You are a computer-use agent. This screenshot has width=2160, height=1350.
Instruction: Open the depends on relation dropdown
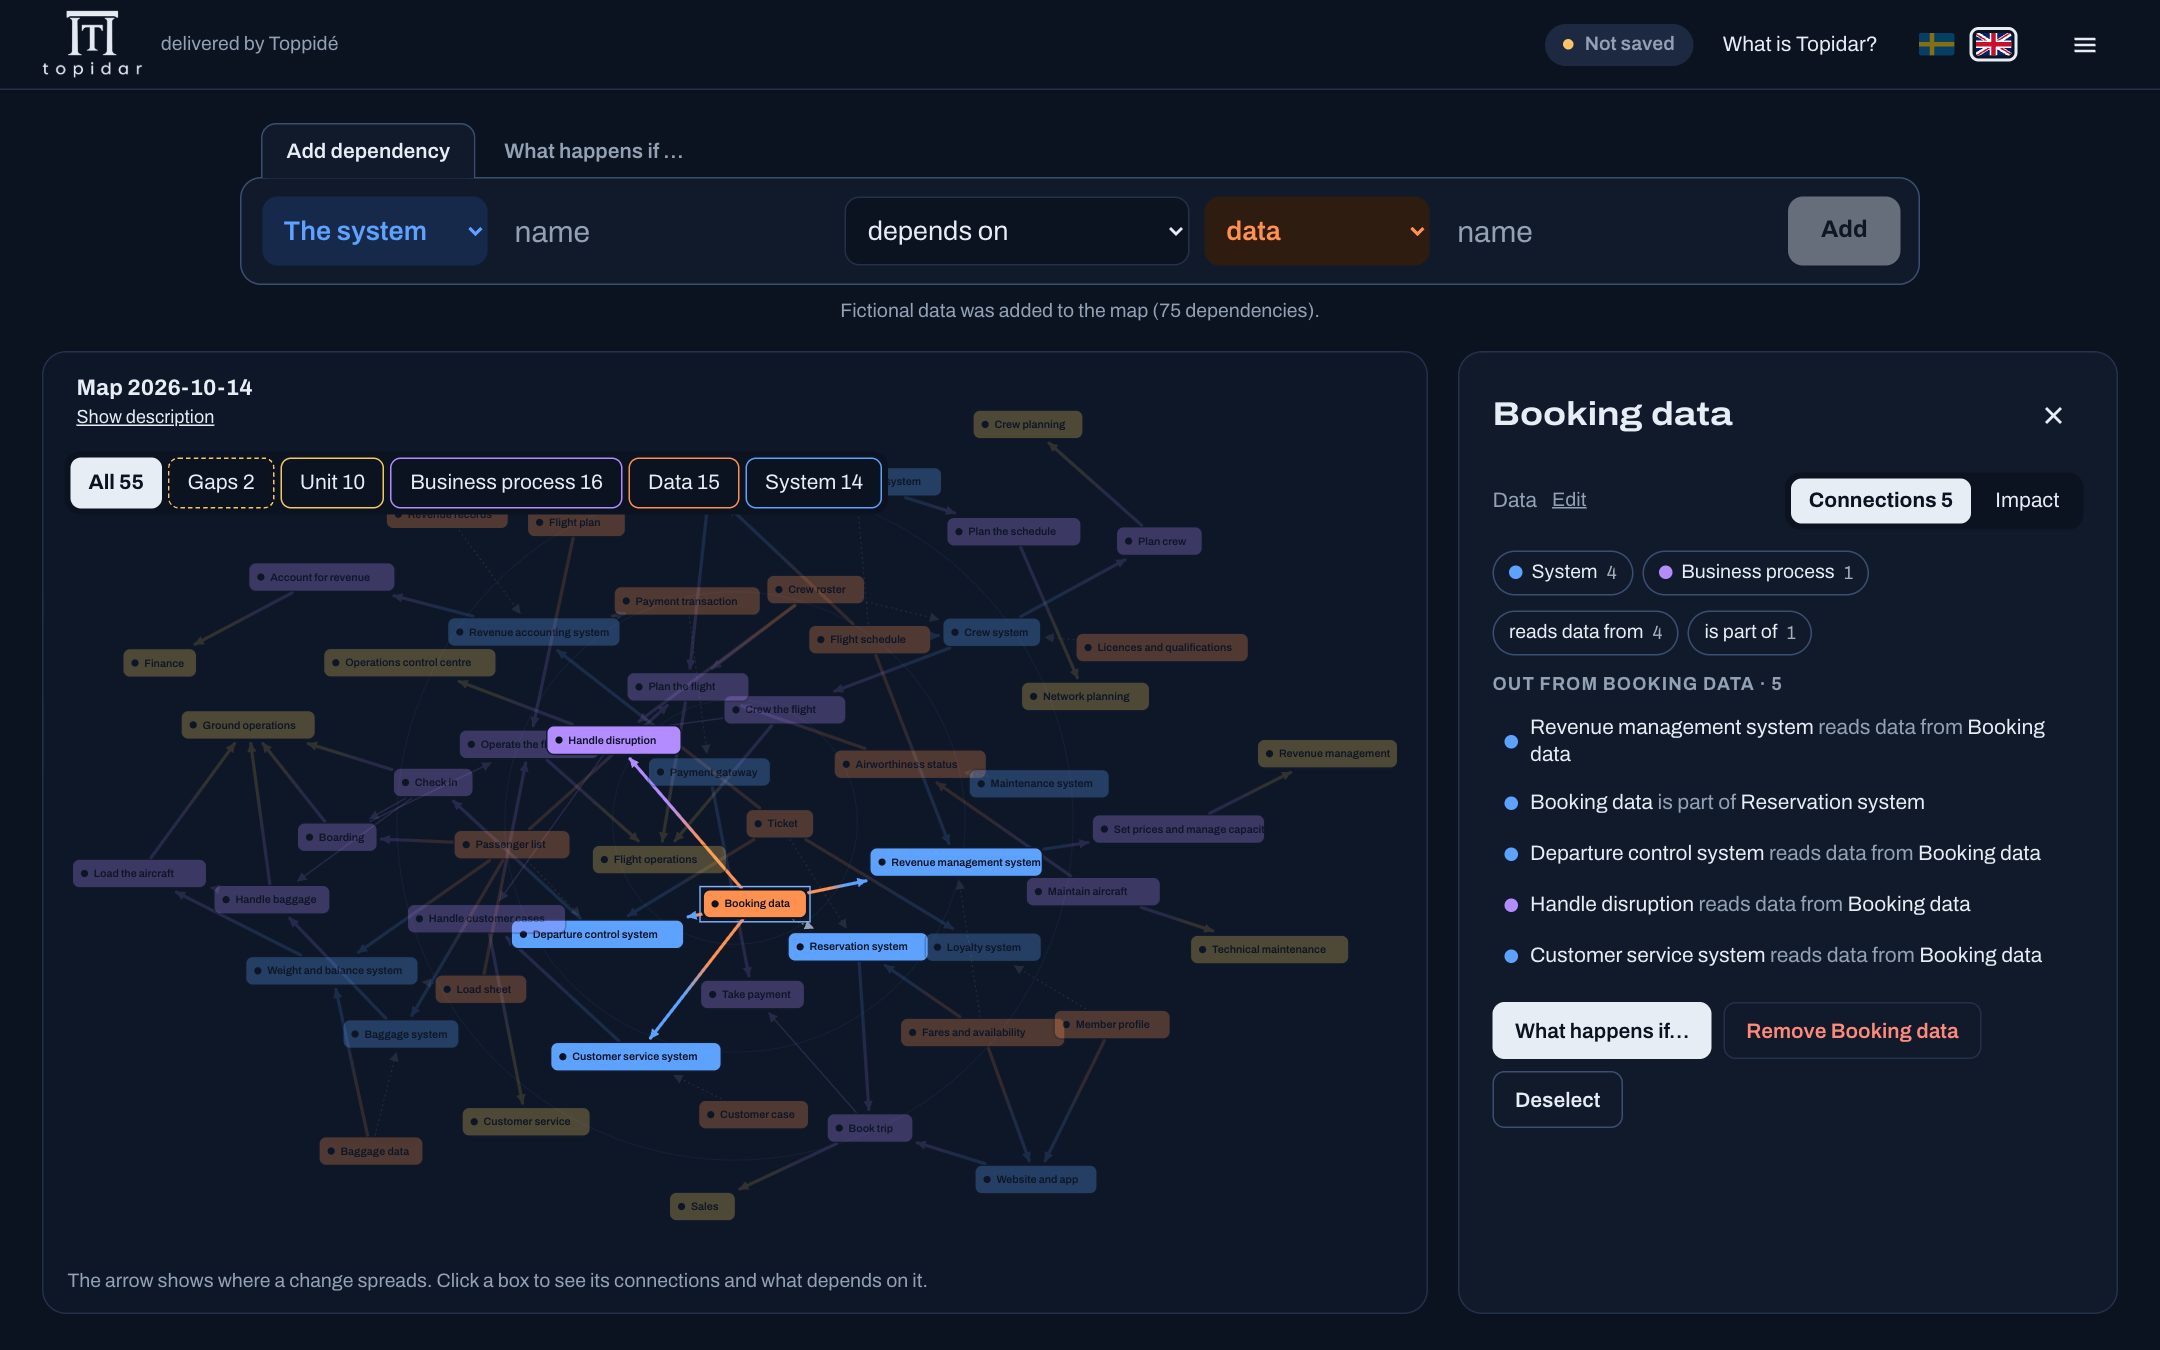1016,231
